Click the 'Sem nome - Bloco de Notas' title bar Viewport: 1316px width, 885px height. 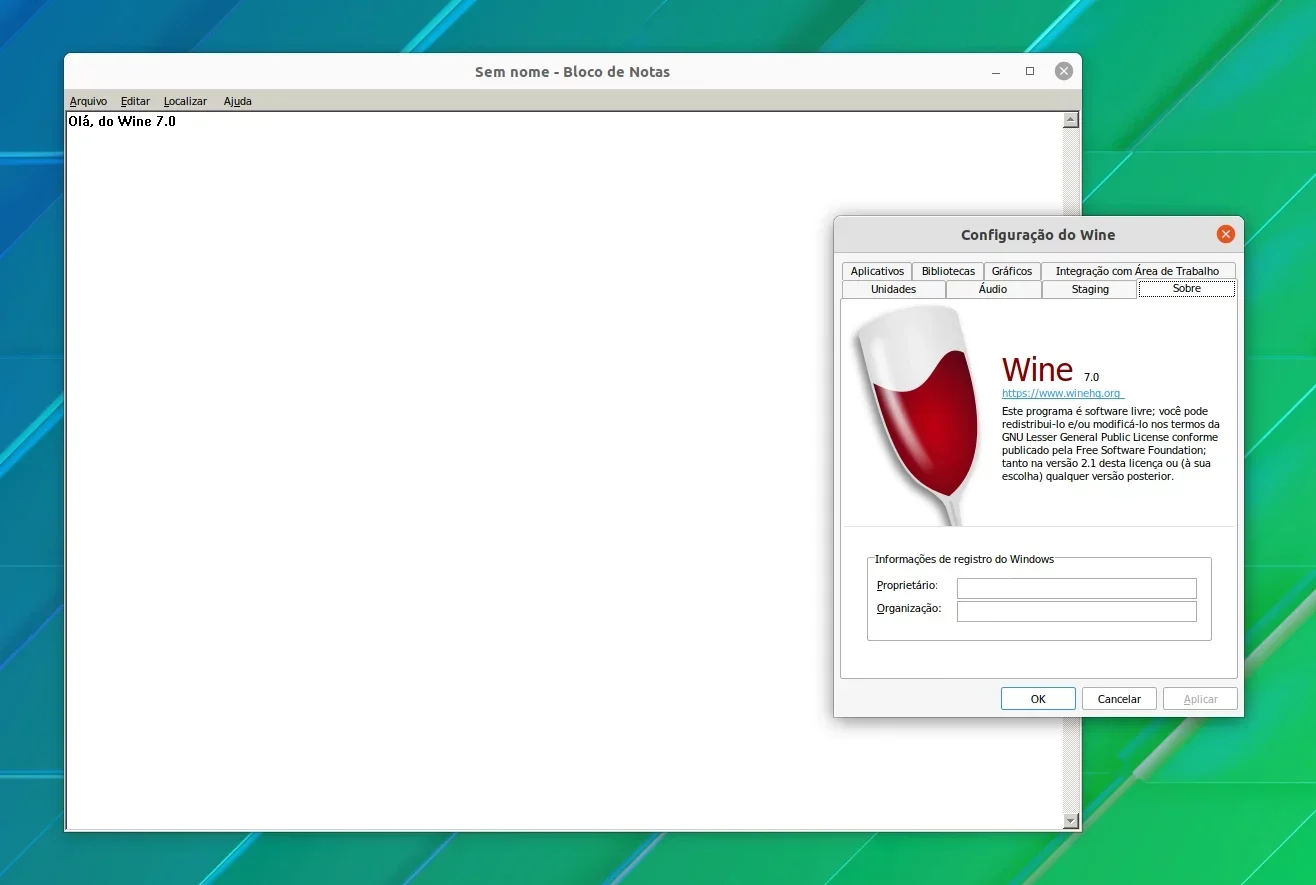click(572, 72)
